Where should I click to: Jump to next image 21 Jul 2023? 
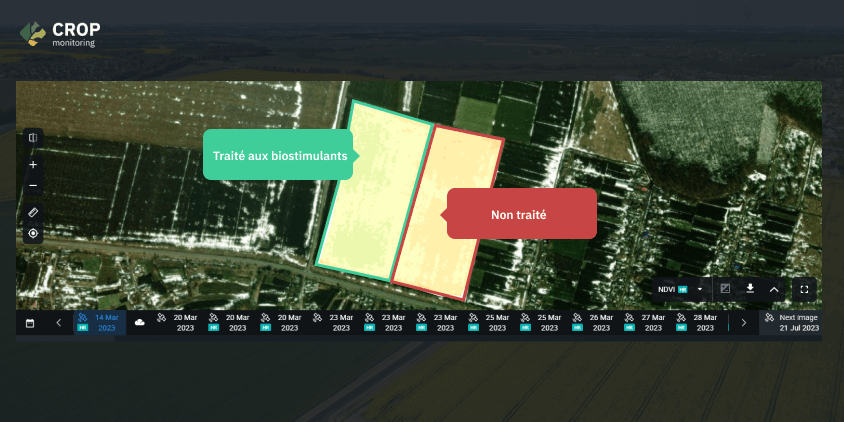(x=791, y=323)
